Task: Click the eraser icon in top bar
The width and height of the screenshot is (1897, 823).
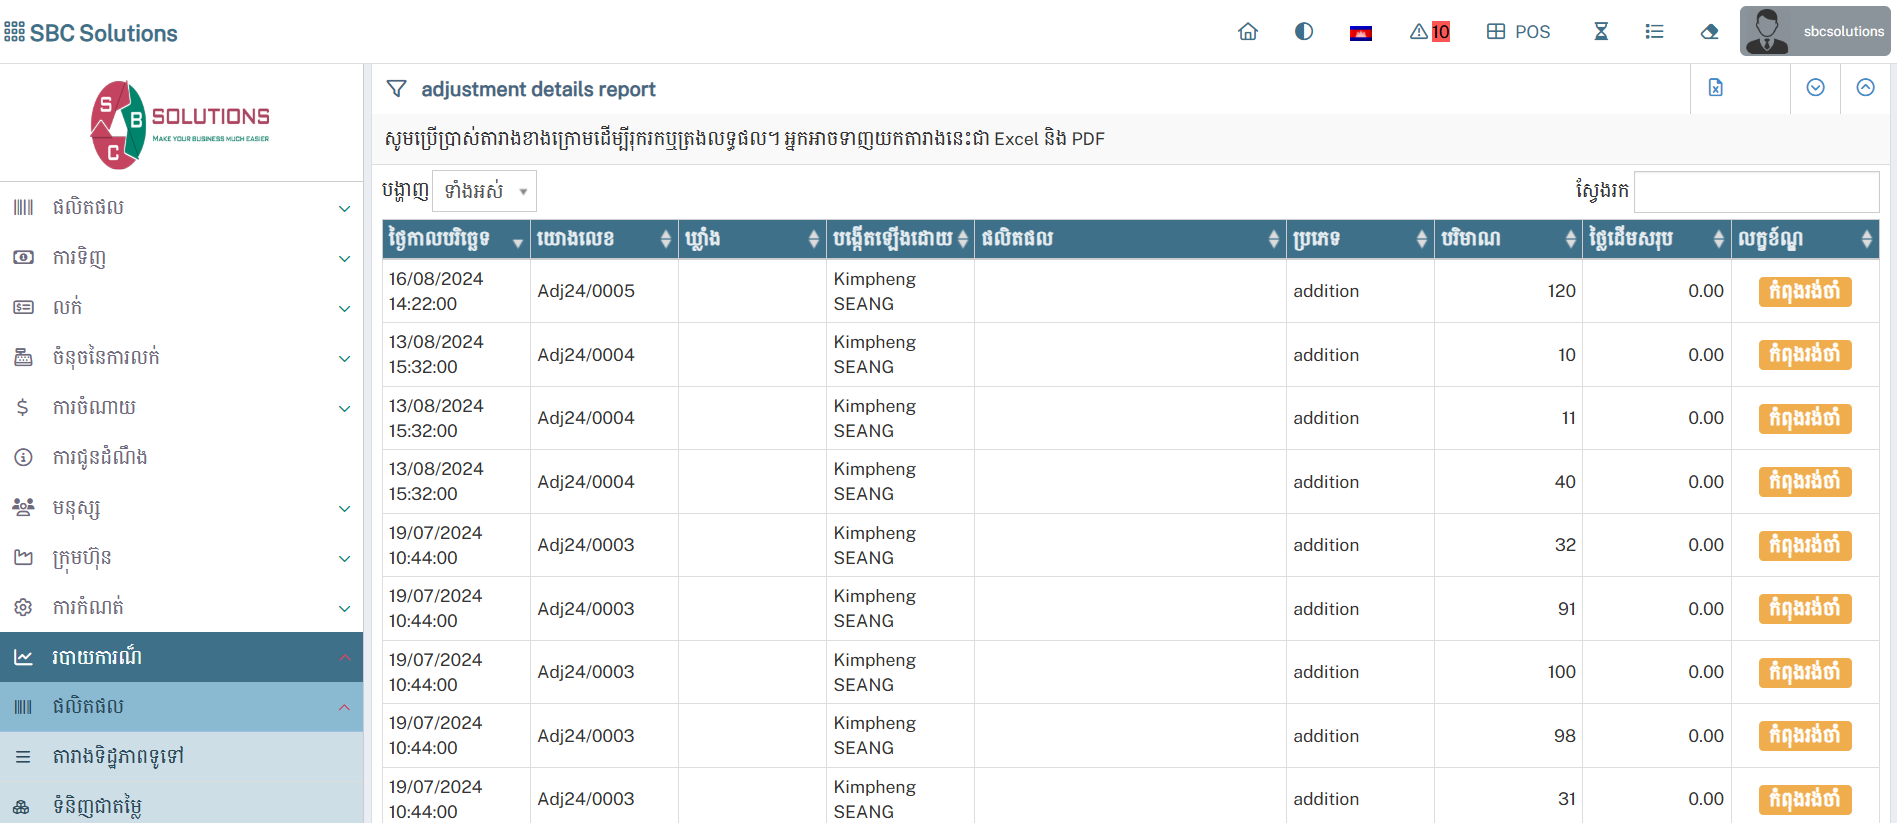Action: [1709, 32]
